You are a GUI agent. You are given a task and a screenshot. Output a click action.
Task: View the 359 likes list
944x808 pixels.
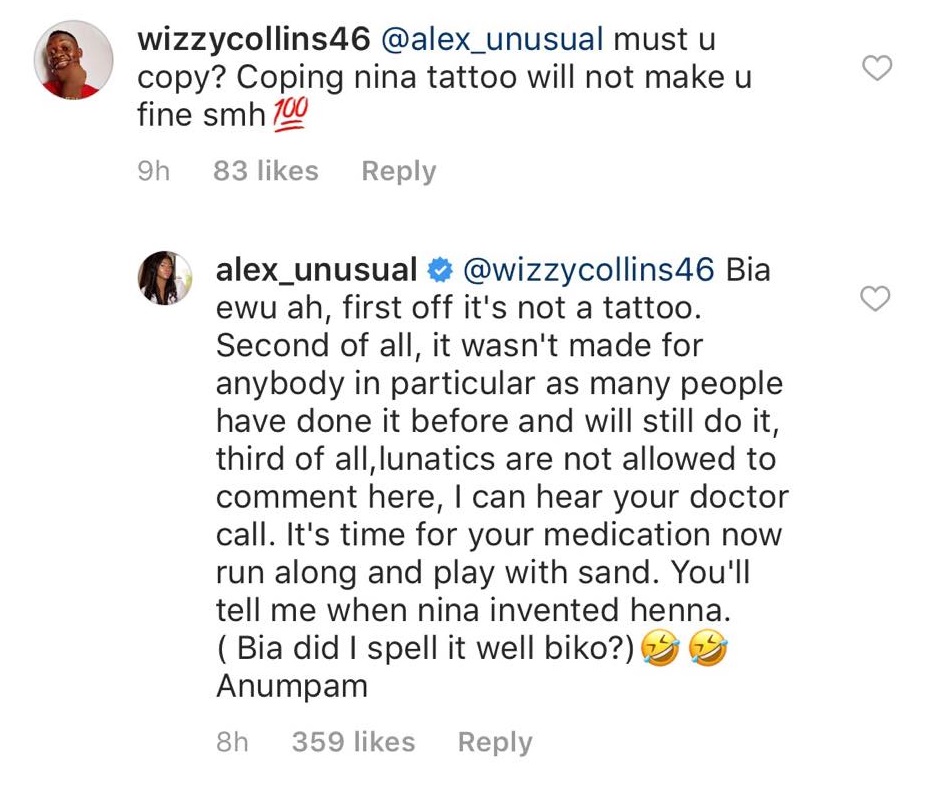tap(353, 742)
